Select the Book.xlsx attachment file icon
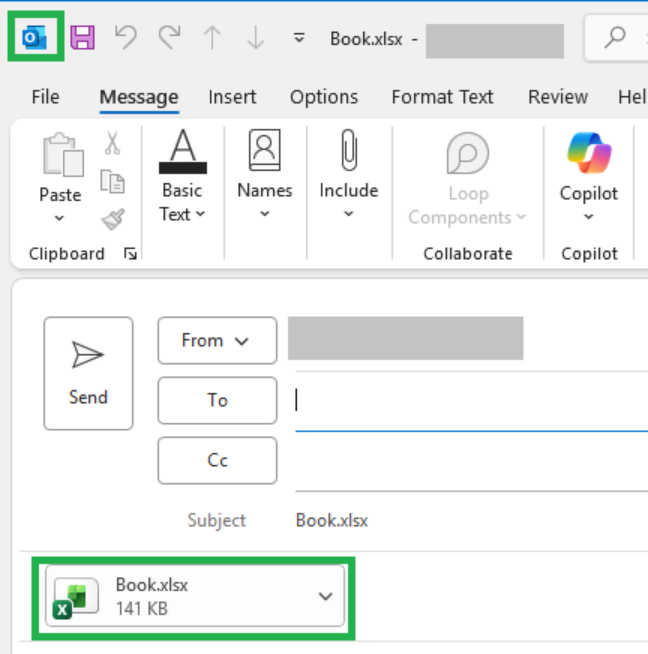 (75, 599)
